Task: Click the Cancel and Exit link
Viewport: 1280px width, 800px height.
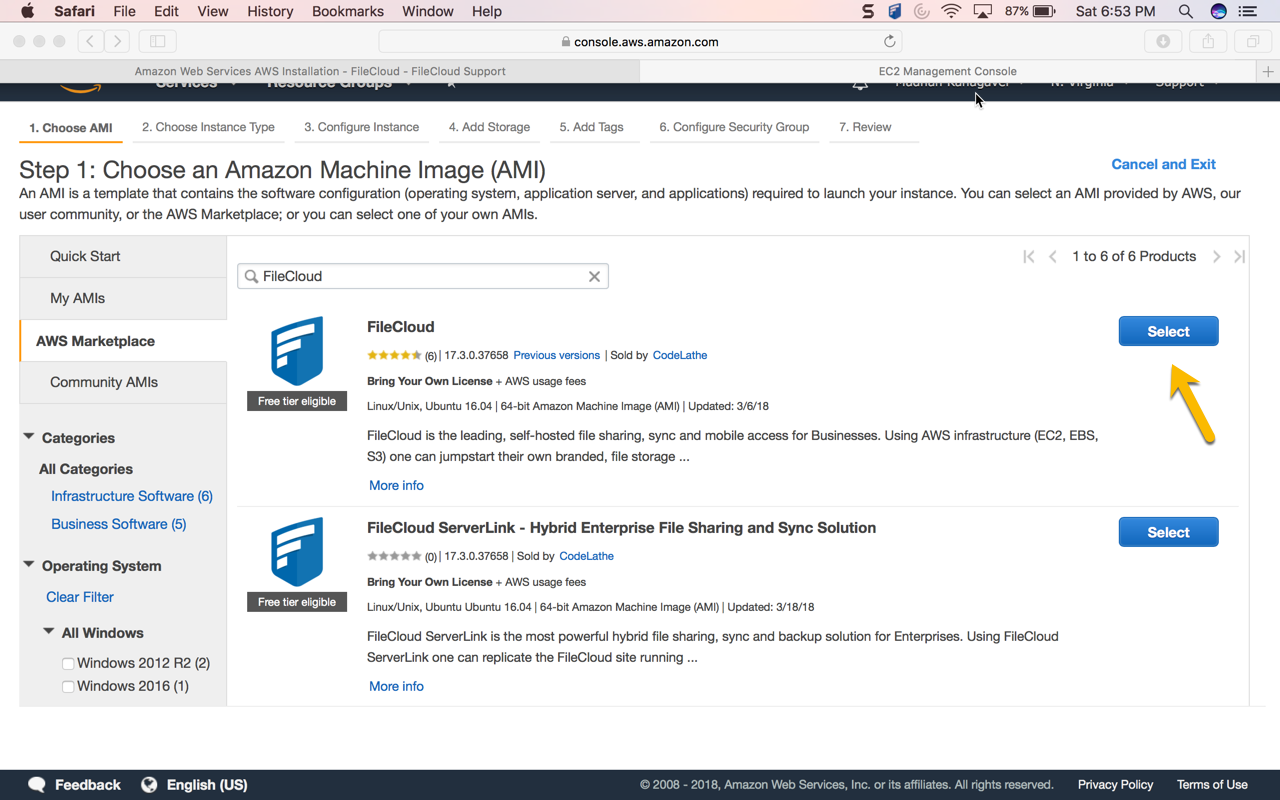Action: (1163, 164)
